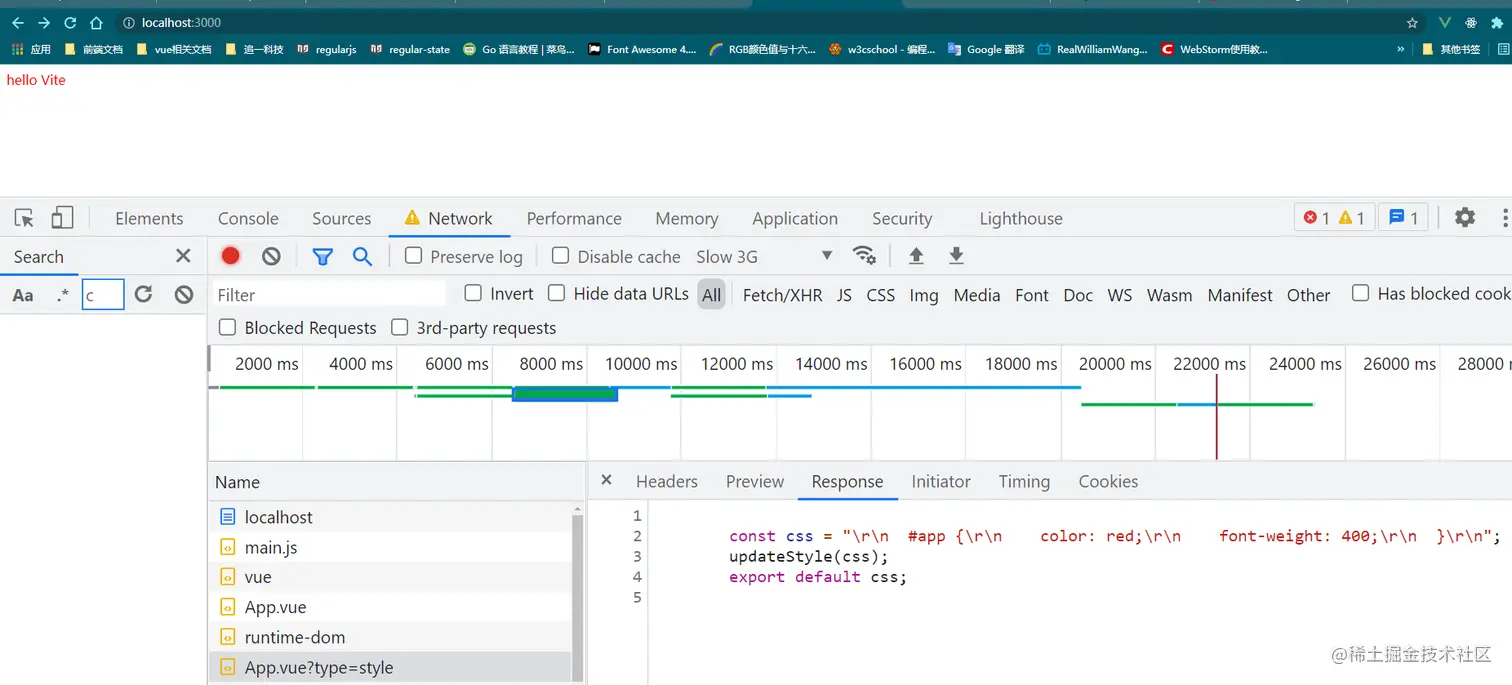Screen dimensions: 1512x685
Task: Toggle Invert filter checkbox
Action: pyautogui.click(x=473, y=293)
